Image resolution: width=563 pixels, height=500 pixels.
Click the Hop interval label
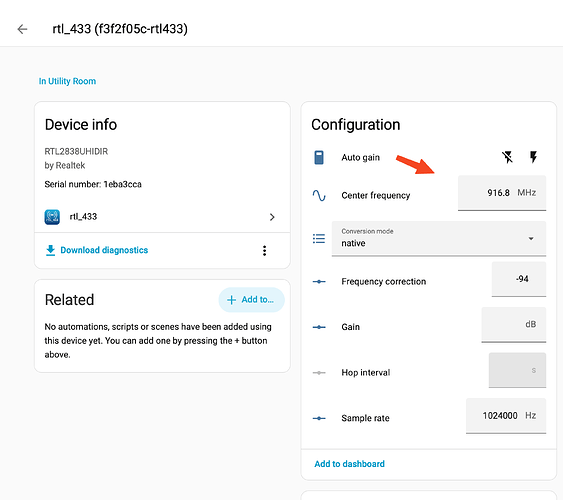[x=366, y=373]
